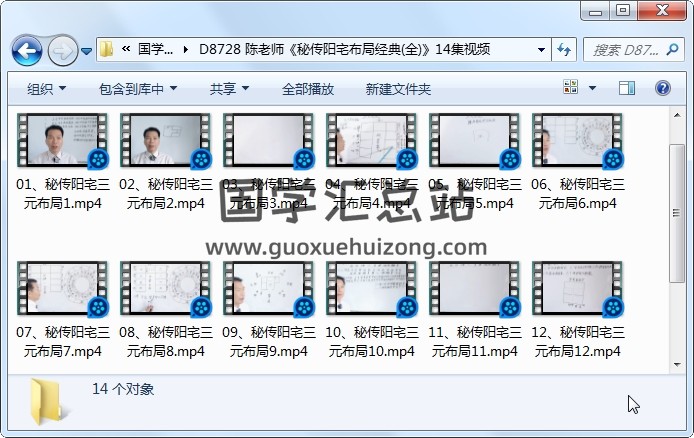
Task: Toggle the preview pane button
Action: tap(627, 89)
